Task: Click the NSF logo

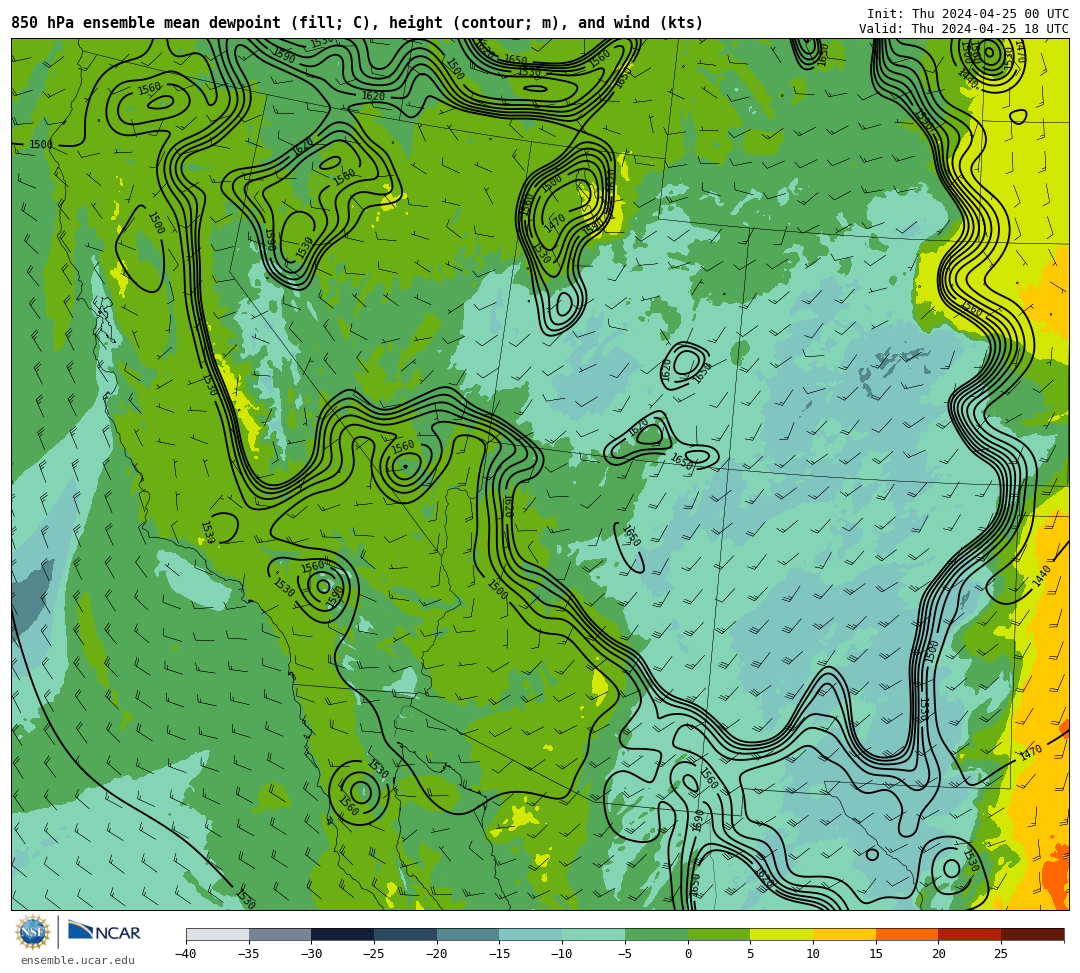Action: (x=33, y=932)
